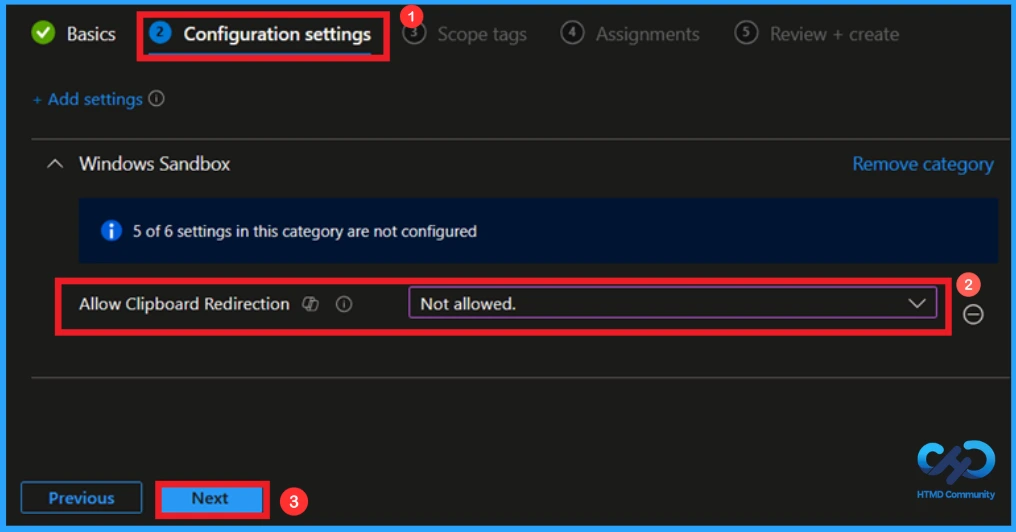Click step number 4 circle icon
Viewport: 1016px width, 532px height.
point(572,32)
